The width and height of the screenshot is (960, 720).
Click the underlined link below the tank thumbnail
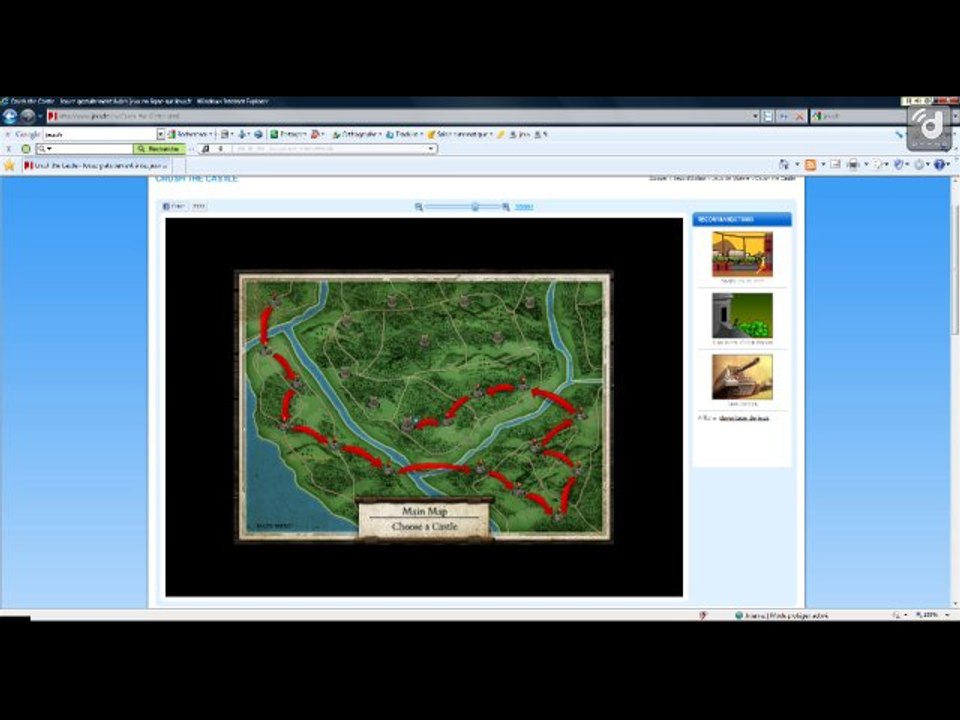click(744, 418)
